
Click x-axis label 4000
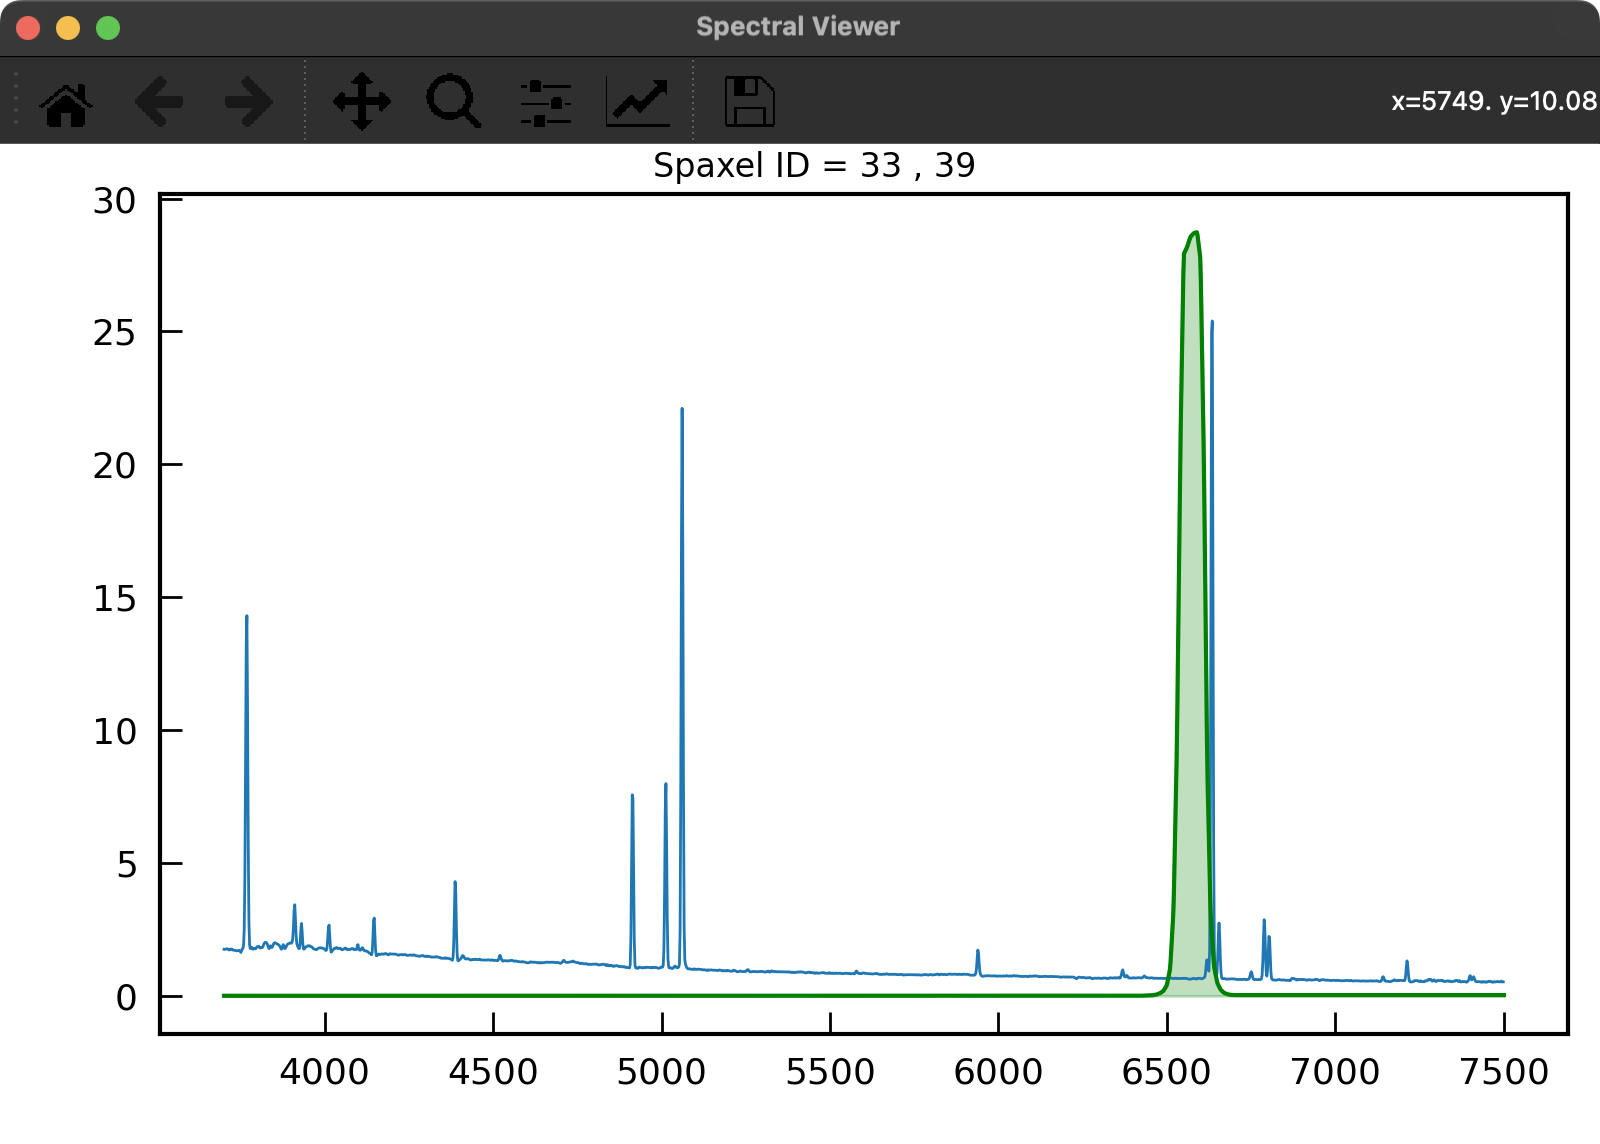(x=324, y=1072)
